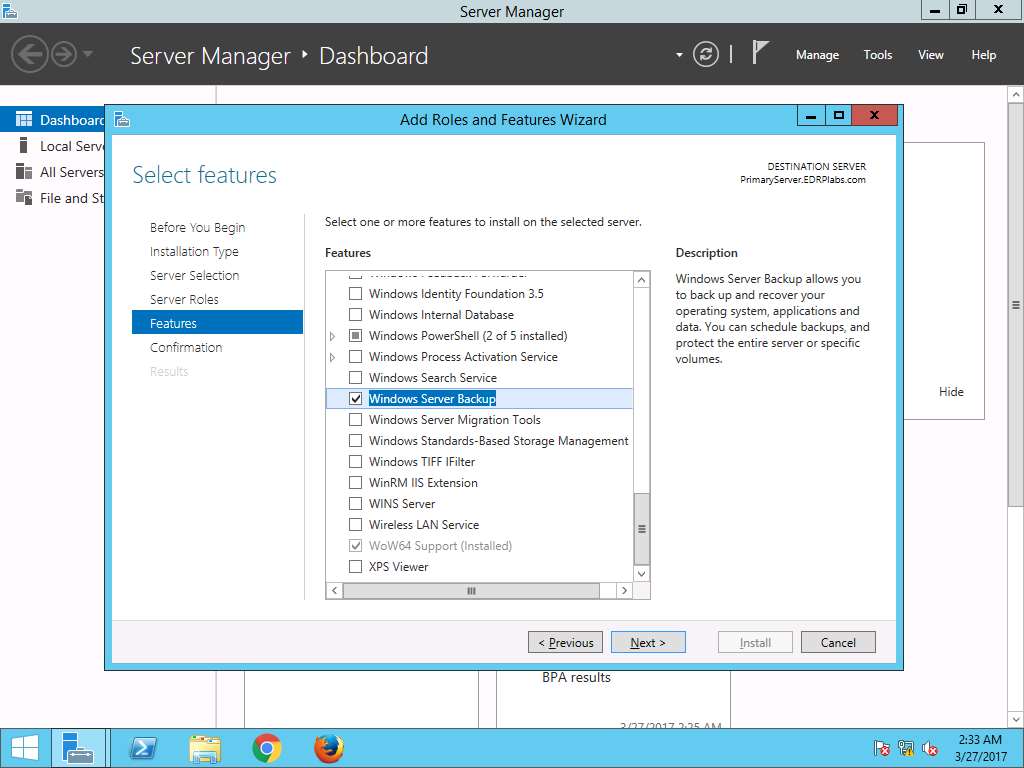Image resolution: width=1024 pixels, height=768 pixels.
Task: Check Windows TIFF IFilter
Action: [x=355, y=462]
